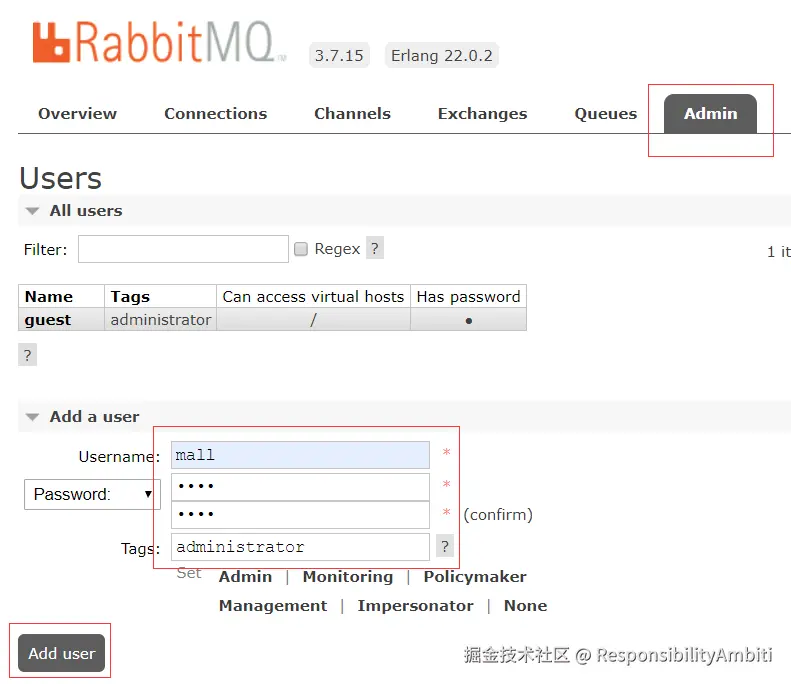Switch to the Overview tab
Viewport: 791px width, 684px height.
click(77, 113)
